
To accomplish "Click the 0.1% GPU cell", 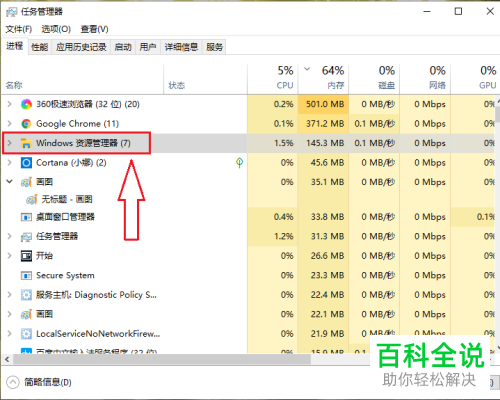I will click(x=473, y=217).
